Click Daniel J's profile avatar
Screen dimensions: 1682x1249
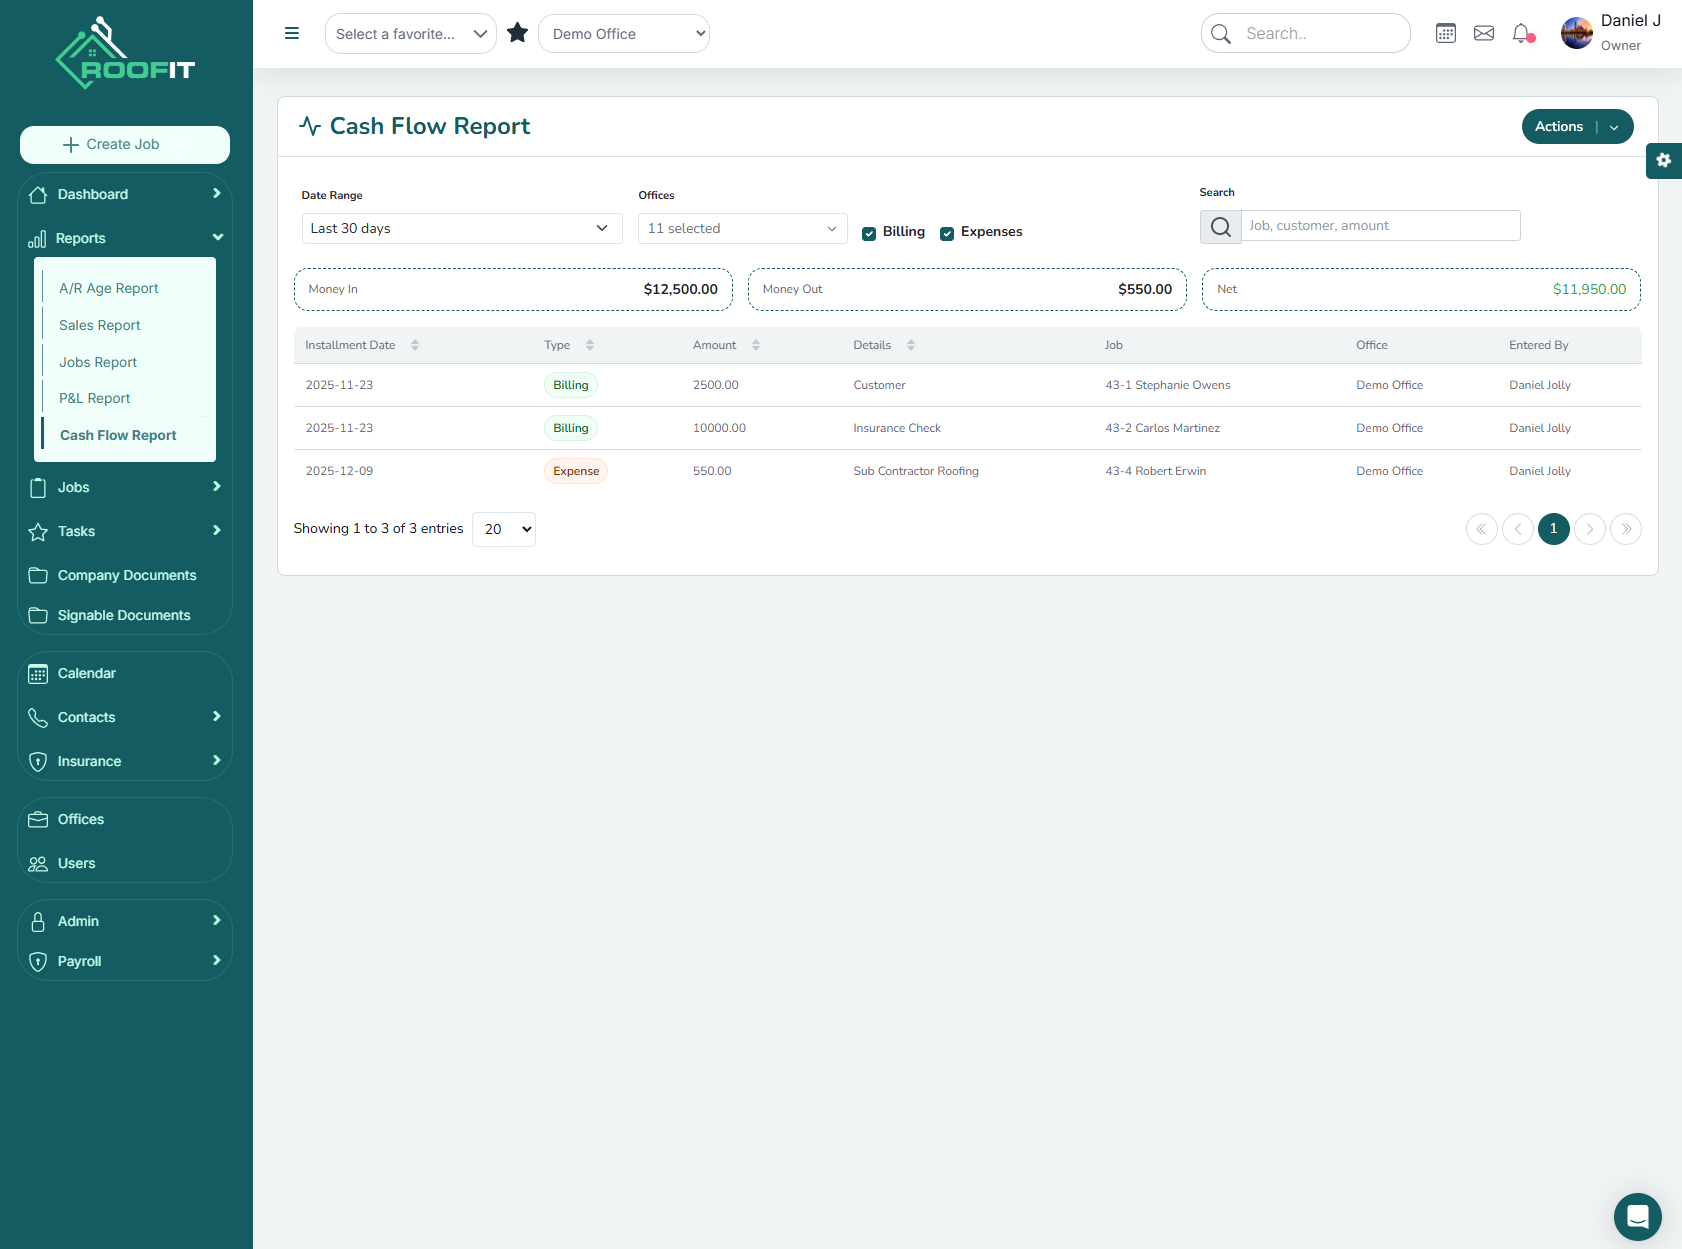[x=1576, y=32]
